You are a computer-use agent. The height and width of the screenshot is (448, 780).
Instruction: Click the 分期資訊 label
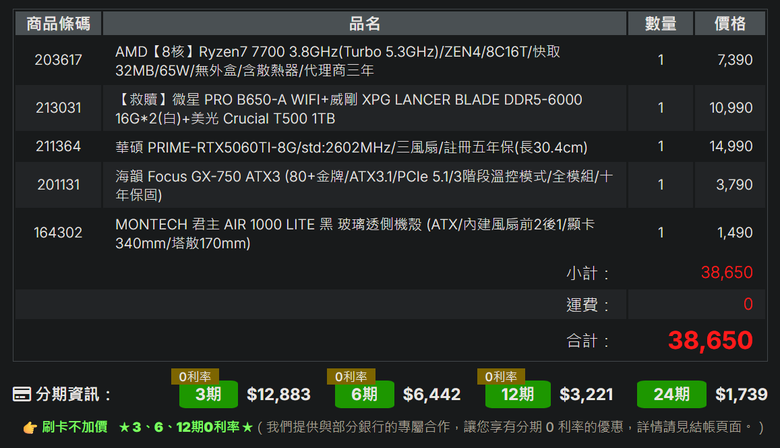(x=73, y=395)
